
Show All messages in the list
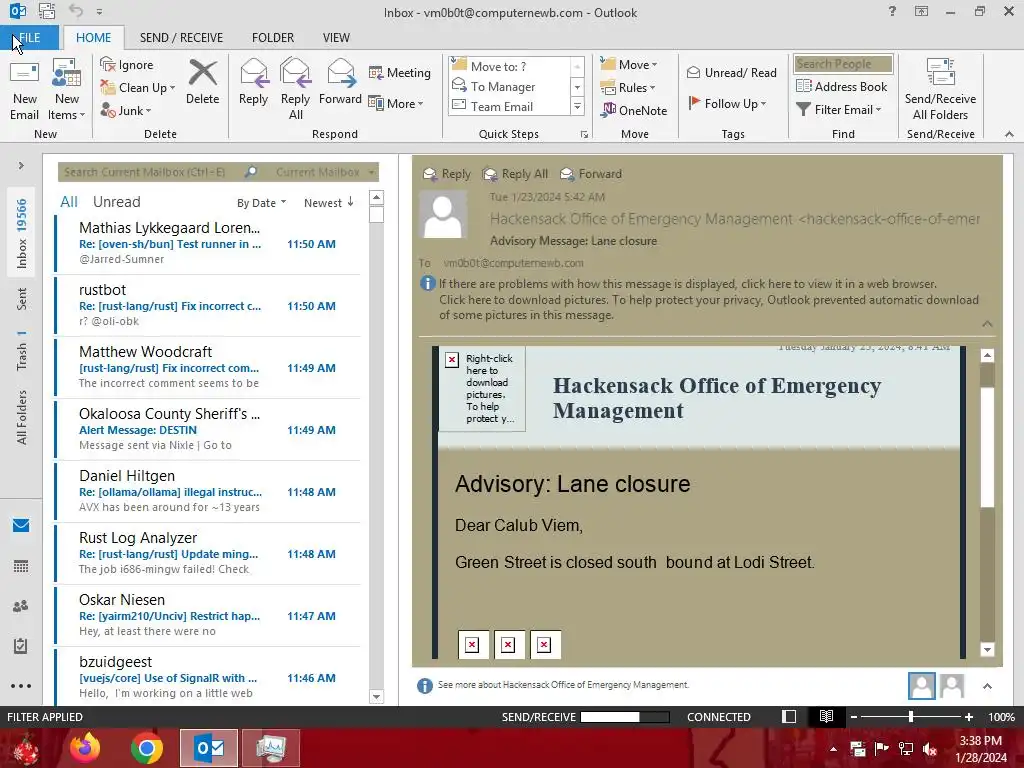(69, 202)
